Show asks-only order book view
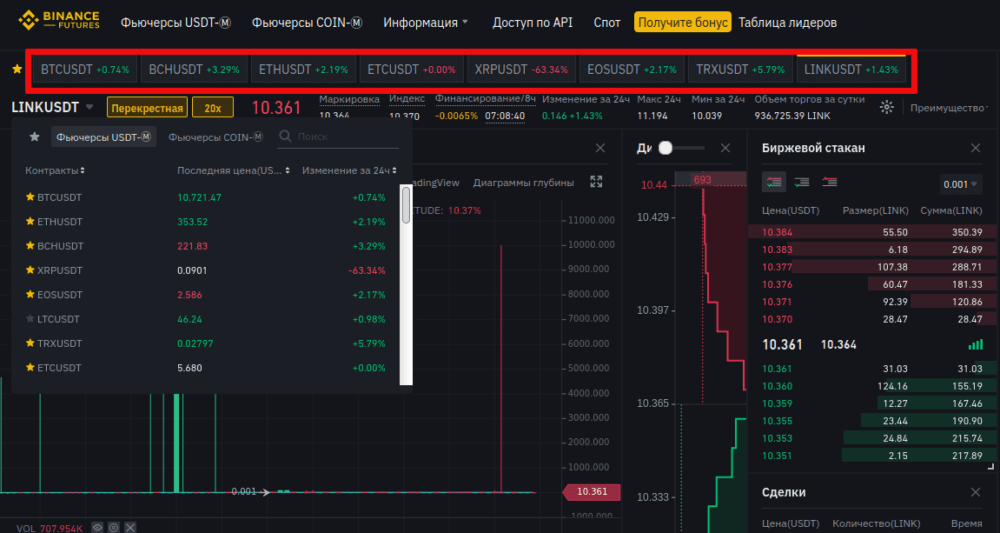Screen dimensions: 1000x533 [829, 182]
